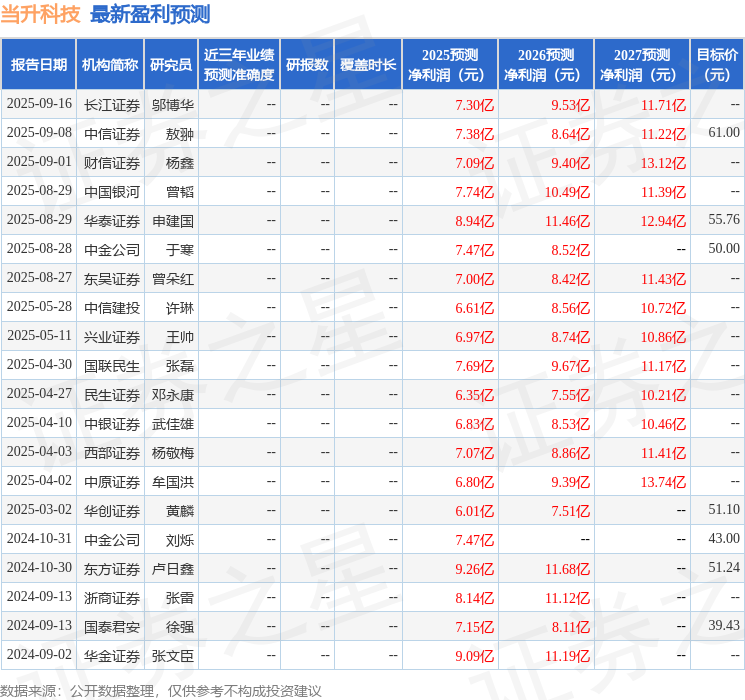This screenshot has height=700, width=745.
Task: Select the 中信证券 institution cell
Action: coord(112,134)
